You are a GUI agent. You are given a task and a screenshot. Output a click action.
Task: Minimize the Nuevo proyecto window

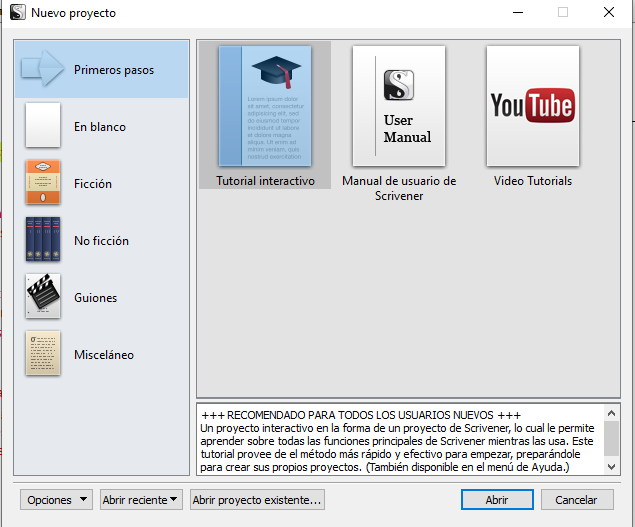point(518,12)
